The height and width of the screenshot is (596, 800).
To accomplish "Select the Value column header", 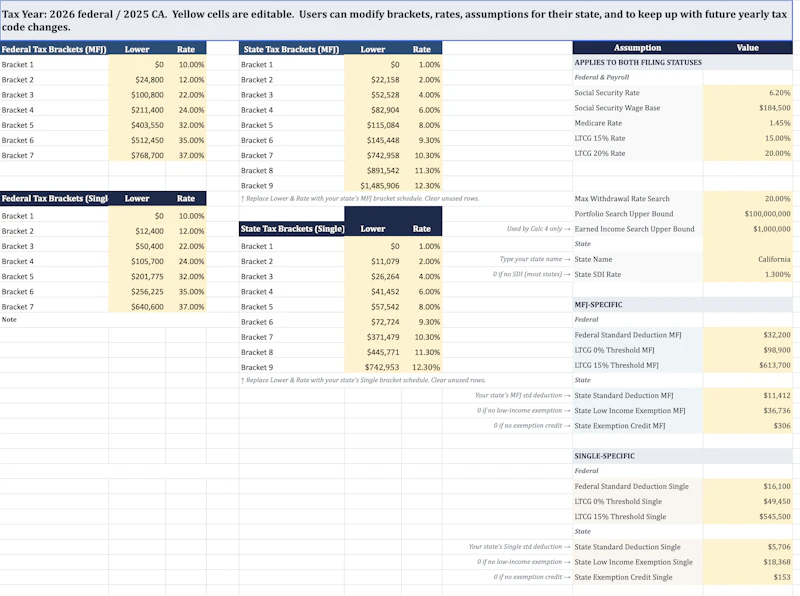I will [x=747, y=47].
